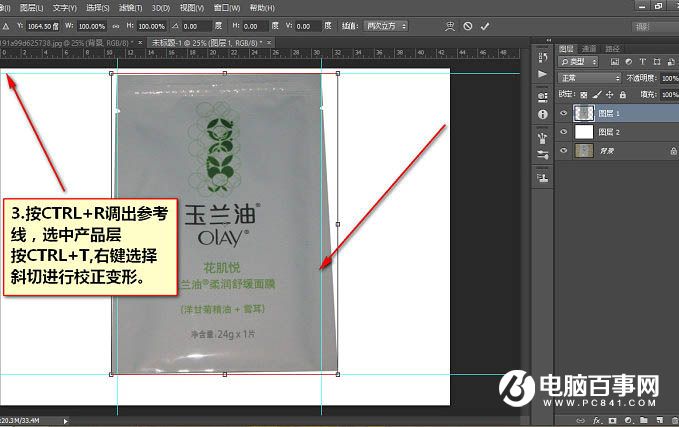Lock position move icon

(609, 94)
